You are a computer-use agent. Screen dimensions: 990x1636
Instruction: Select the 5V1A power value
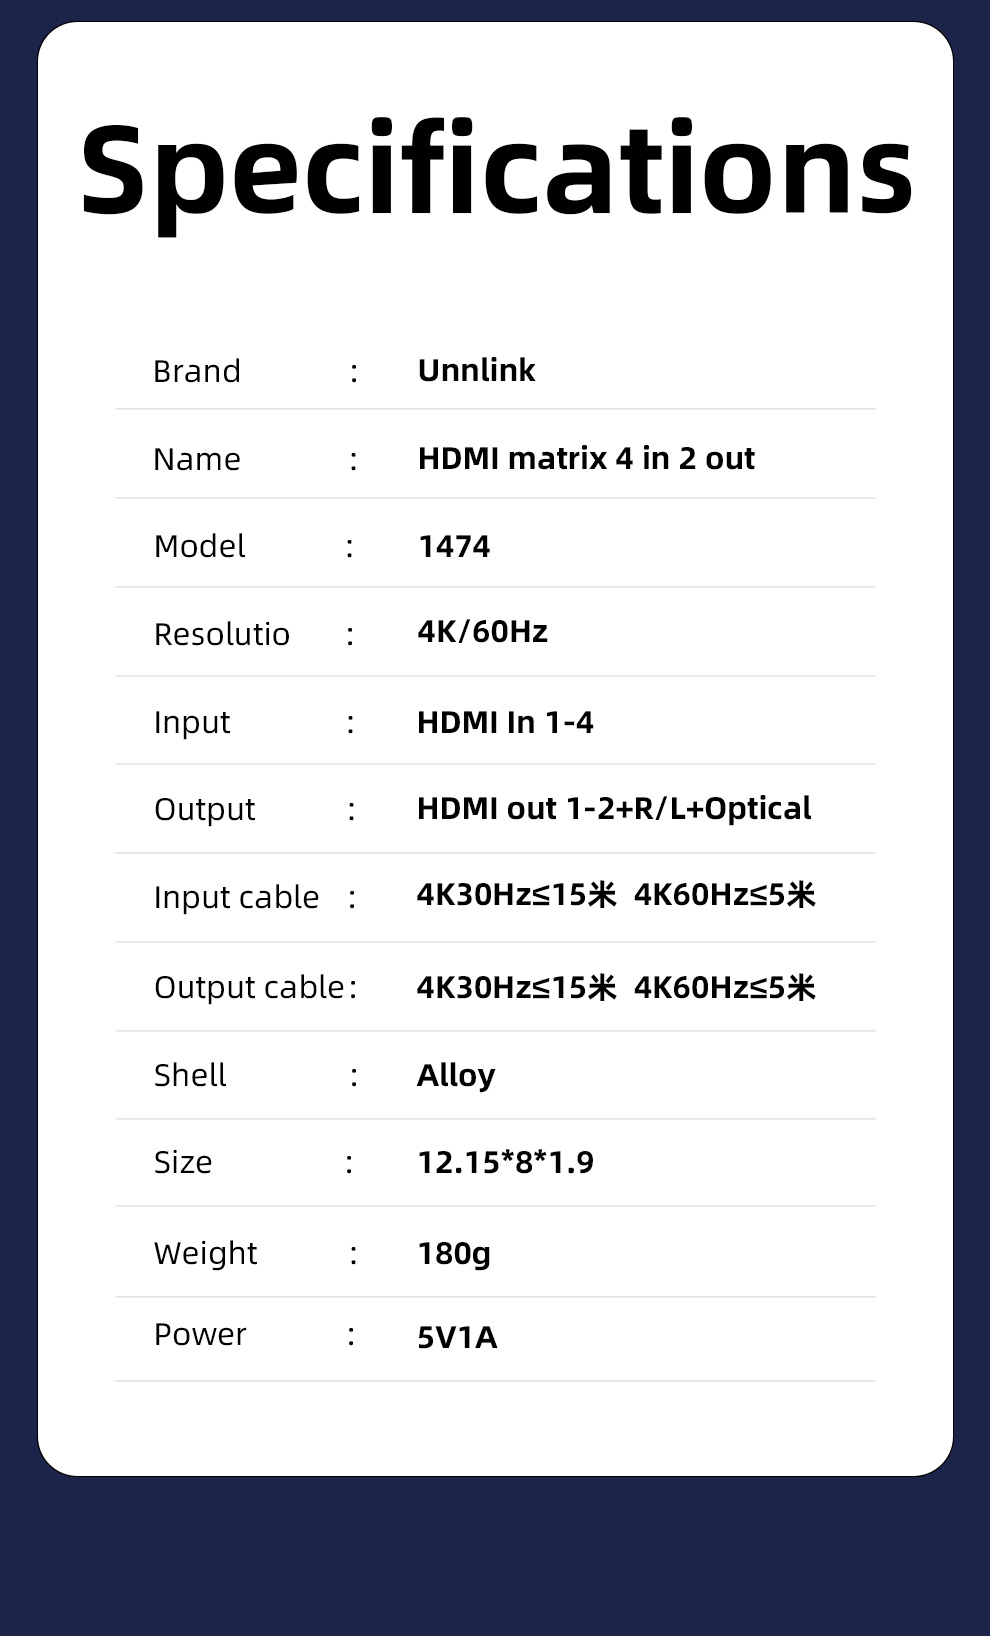pos(457,1337)
